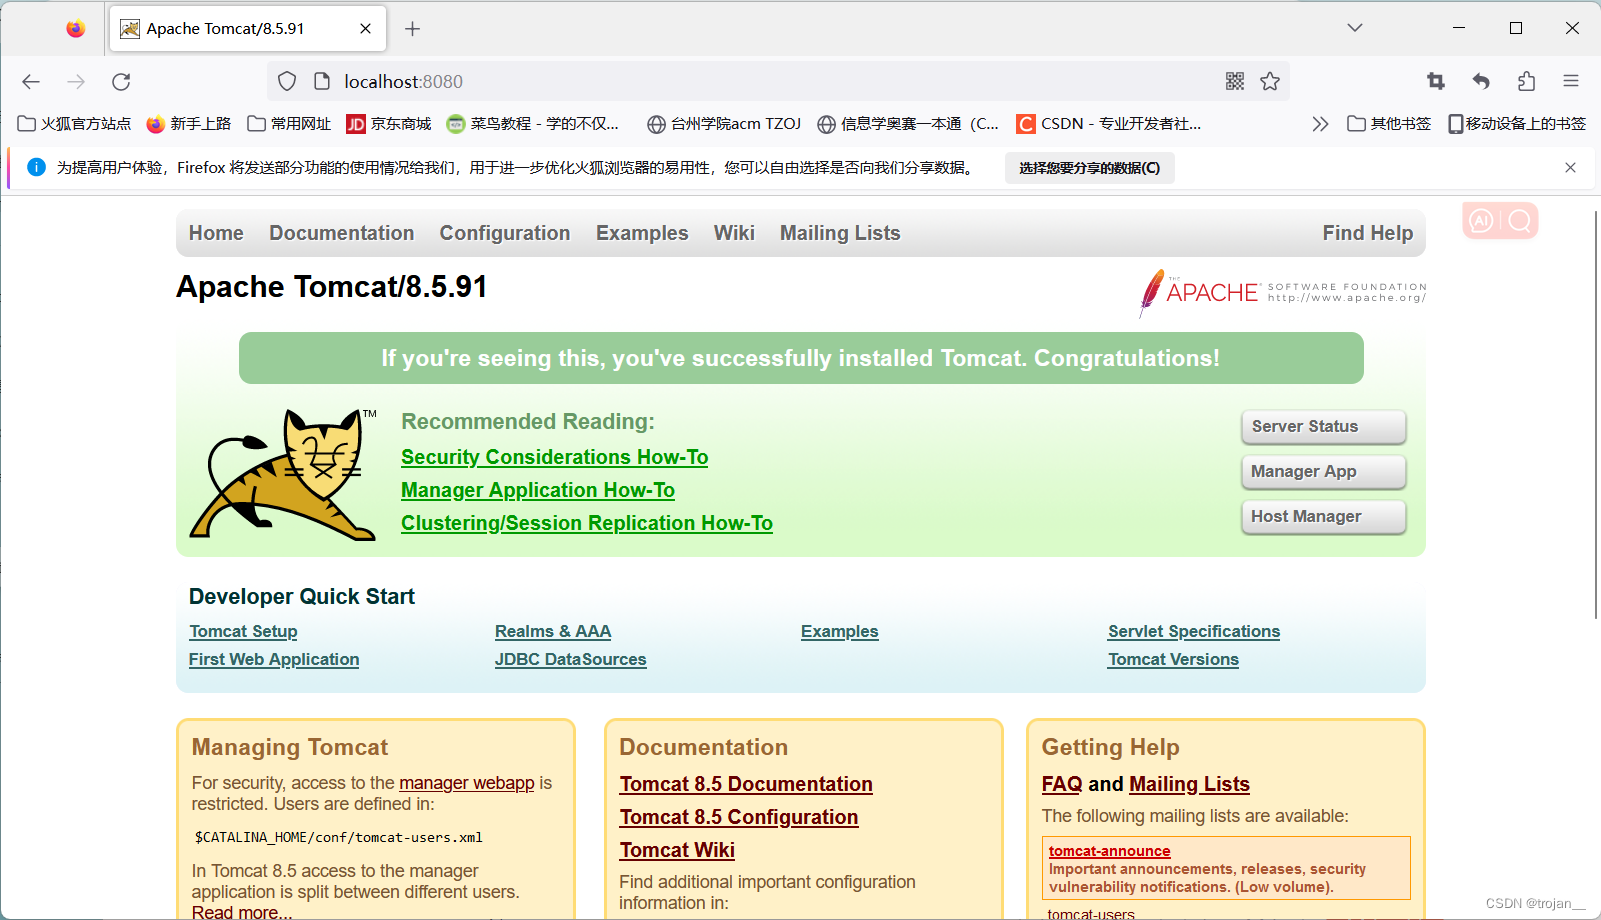The width and height of the screenshot is (1601, 920).
Task: Open the Examples link under Developer Quick Start
Action: pyautogui.click(x=840, y=632)
